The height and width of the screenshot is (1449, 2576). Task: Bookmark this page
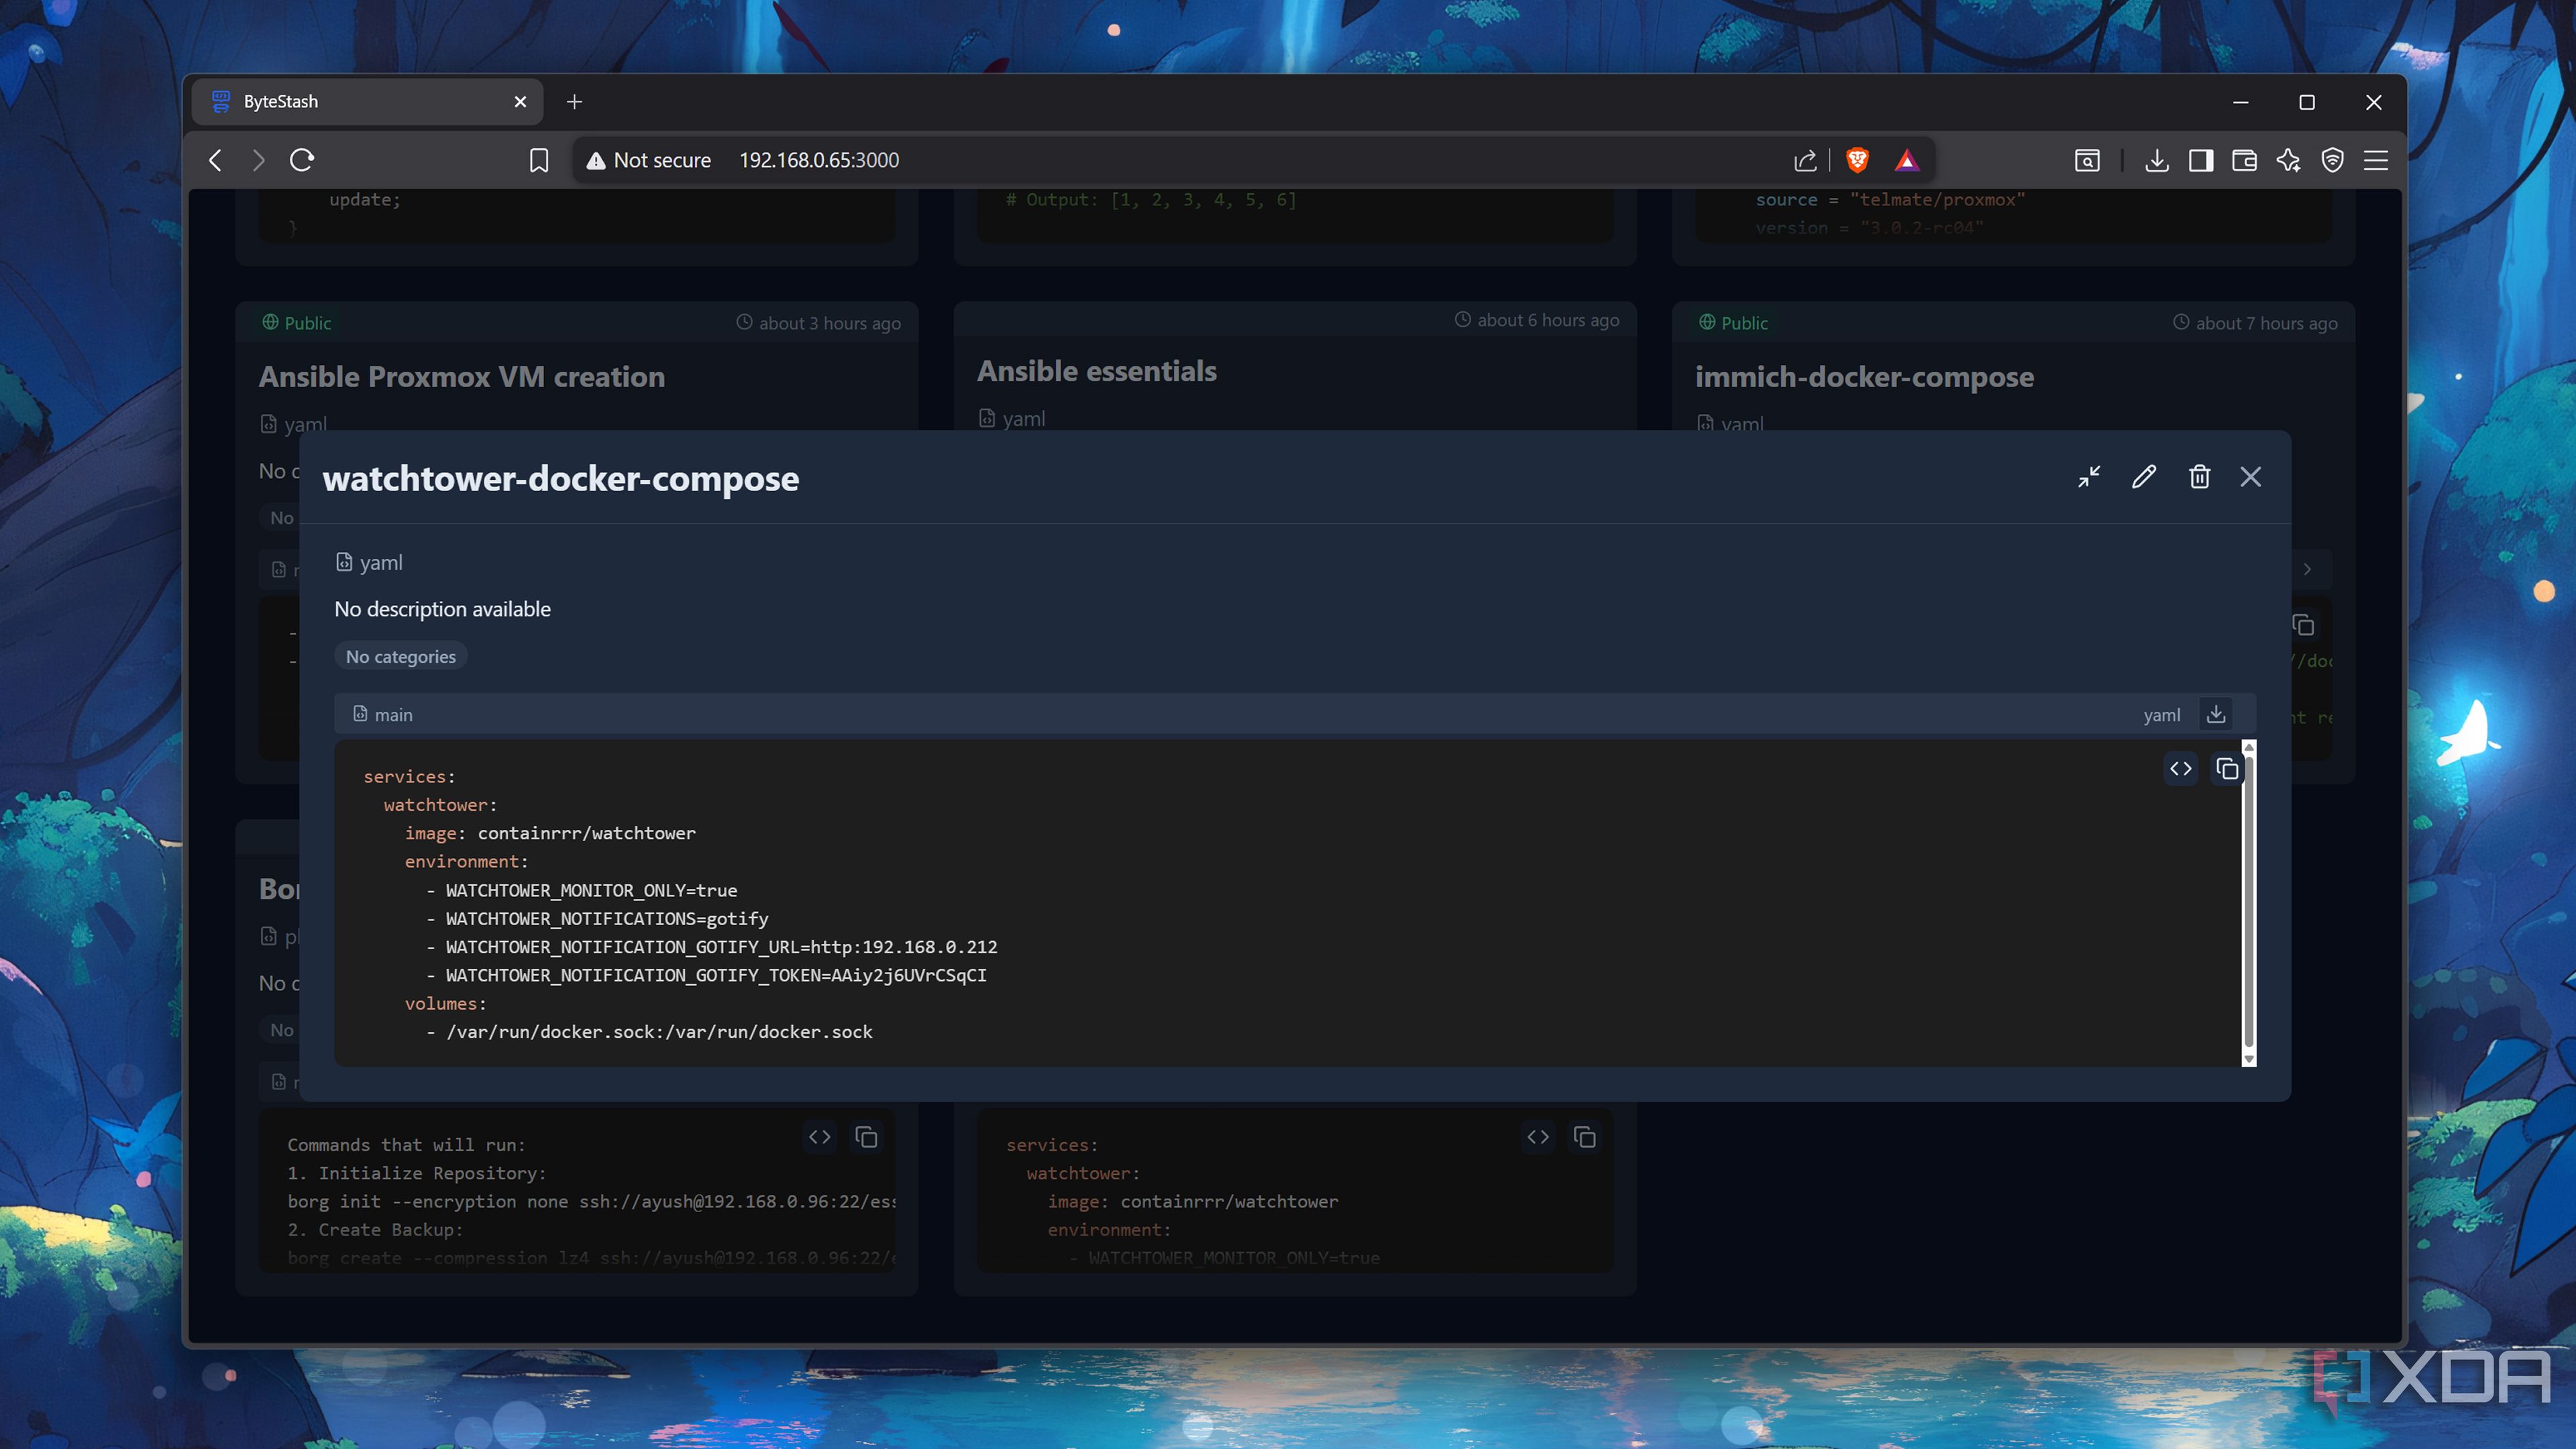click(539, 160)
